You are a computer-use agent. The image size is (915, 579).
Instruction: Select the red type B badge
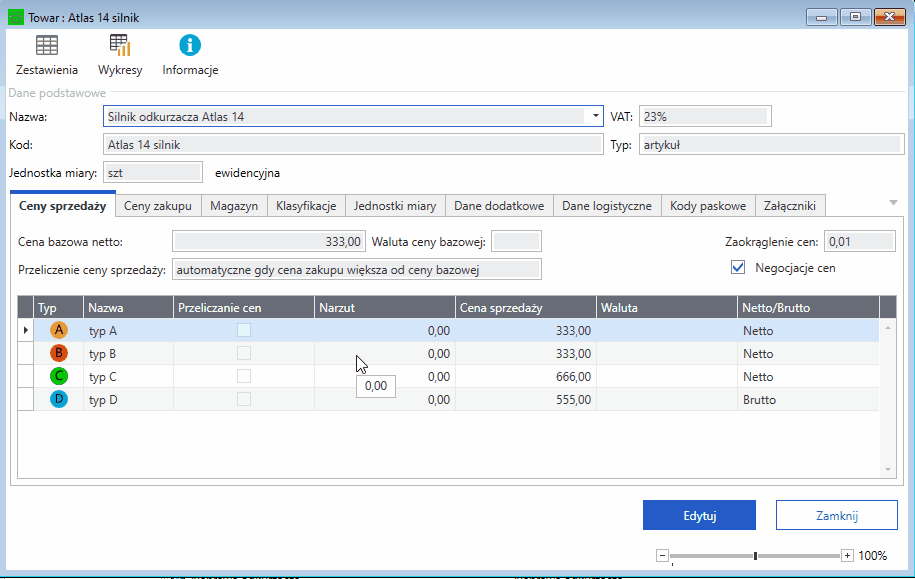point(59,353)
